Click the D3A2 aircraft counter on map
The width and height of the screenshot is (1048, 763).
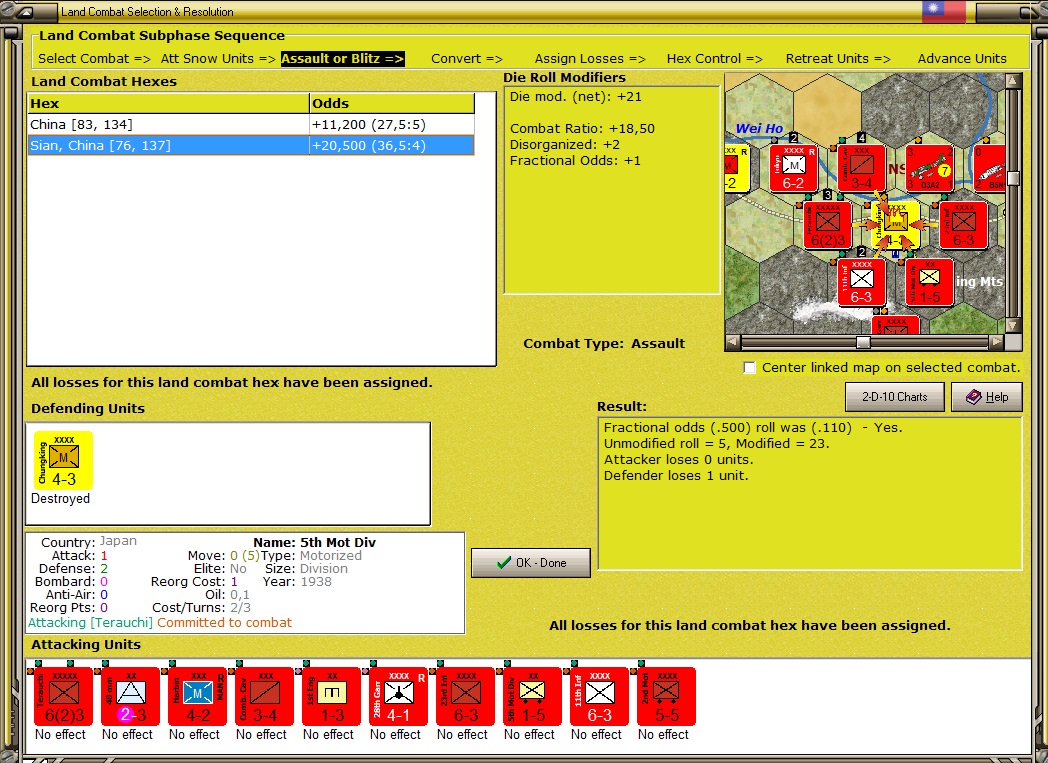click(x=929, y=168)
